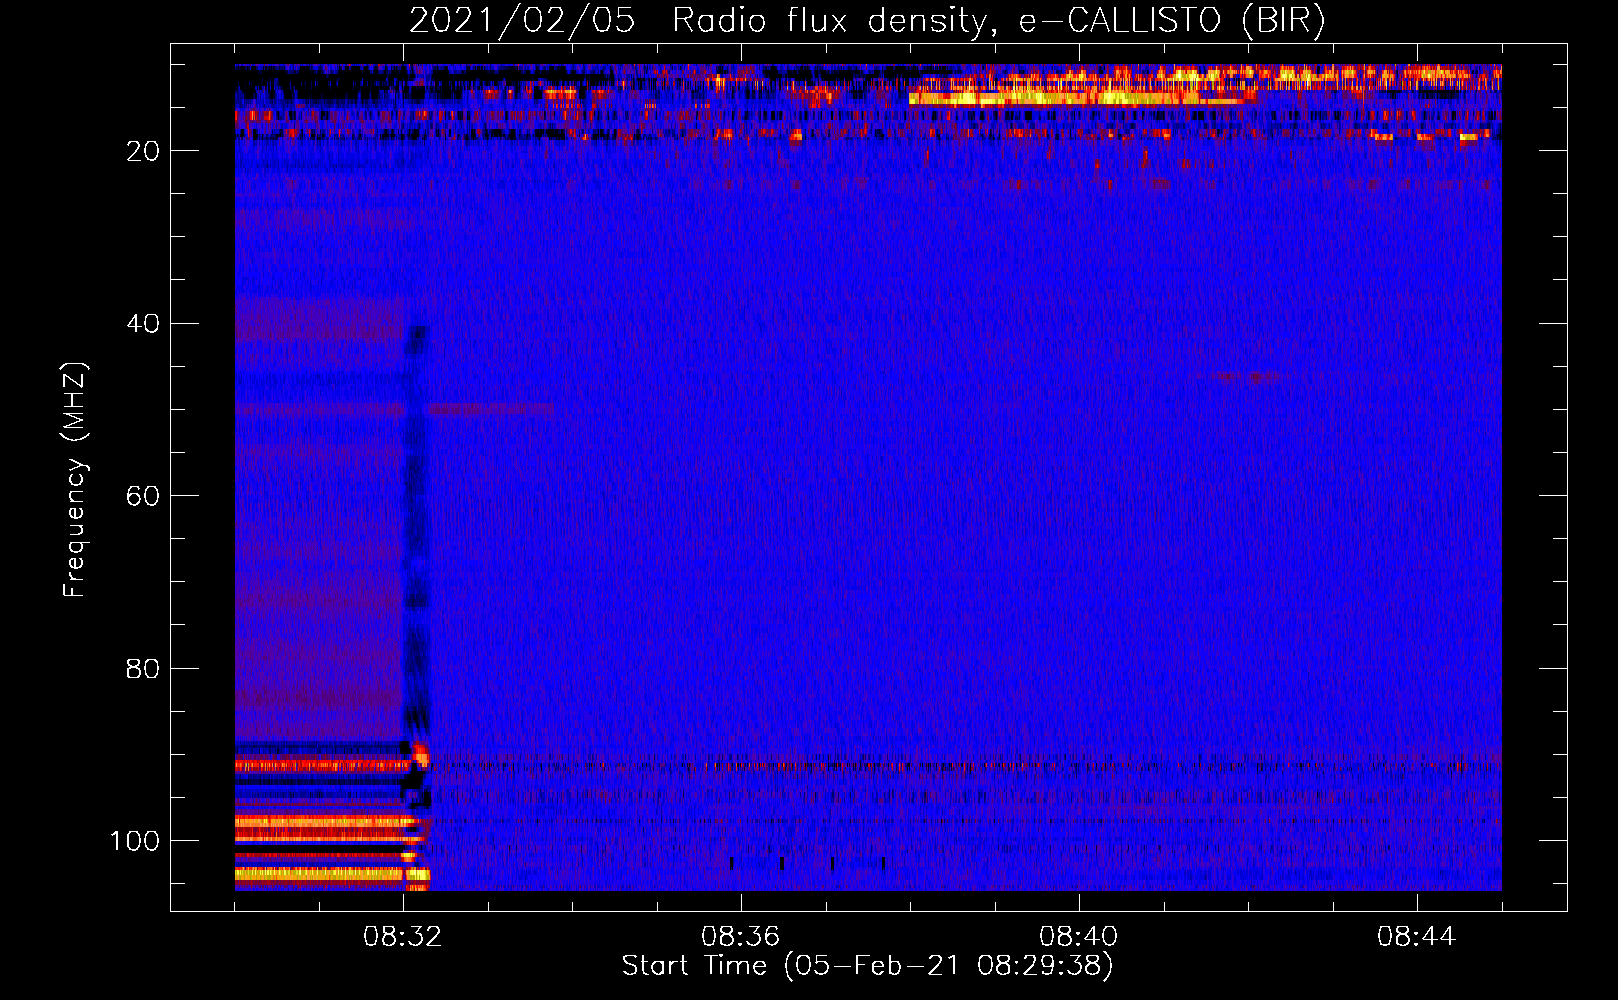Click the '80' frequency tick label

(143, 669)
